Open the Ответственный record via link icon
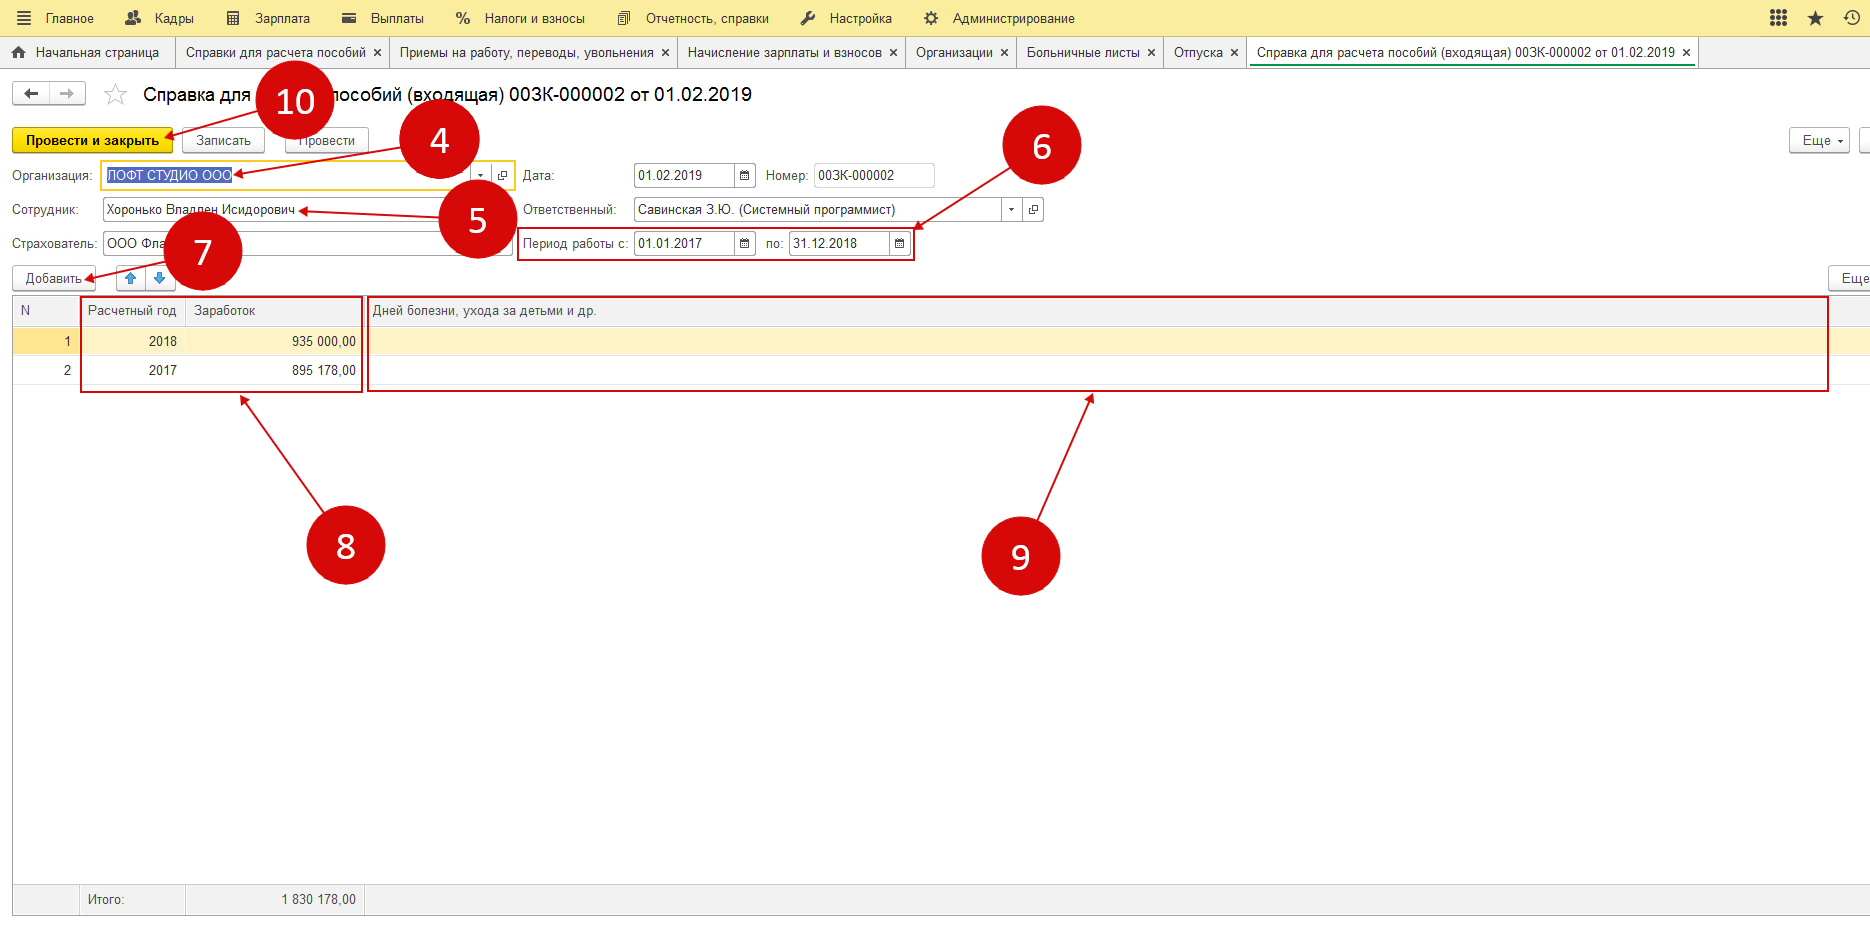This screenshot has height=925, width=1870. 1033,210
